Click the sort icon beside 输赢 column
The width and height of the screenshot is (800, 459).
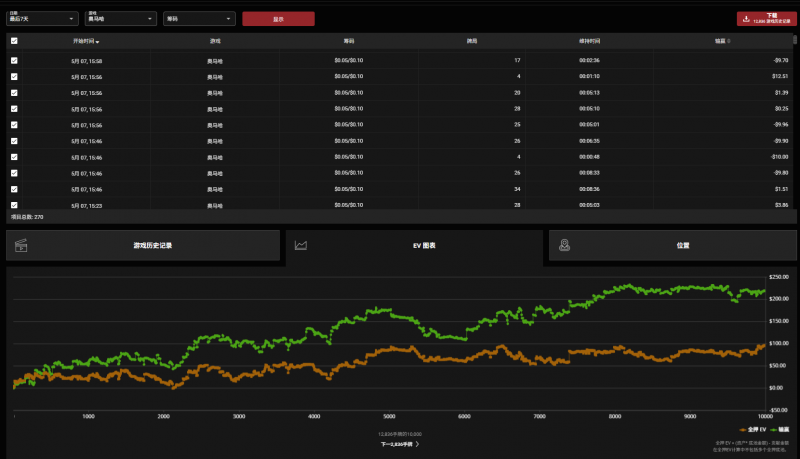pos(728,41)
